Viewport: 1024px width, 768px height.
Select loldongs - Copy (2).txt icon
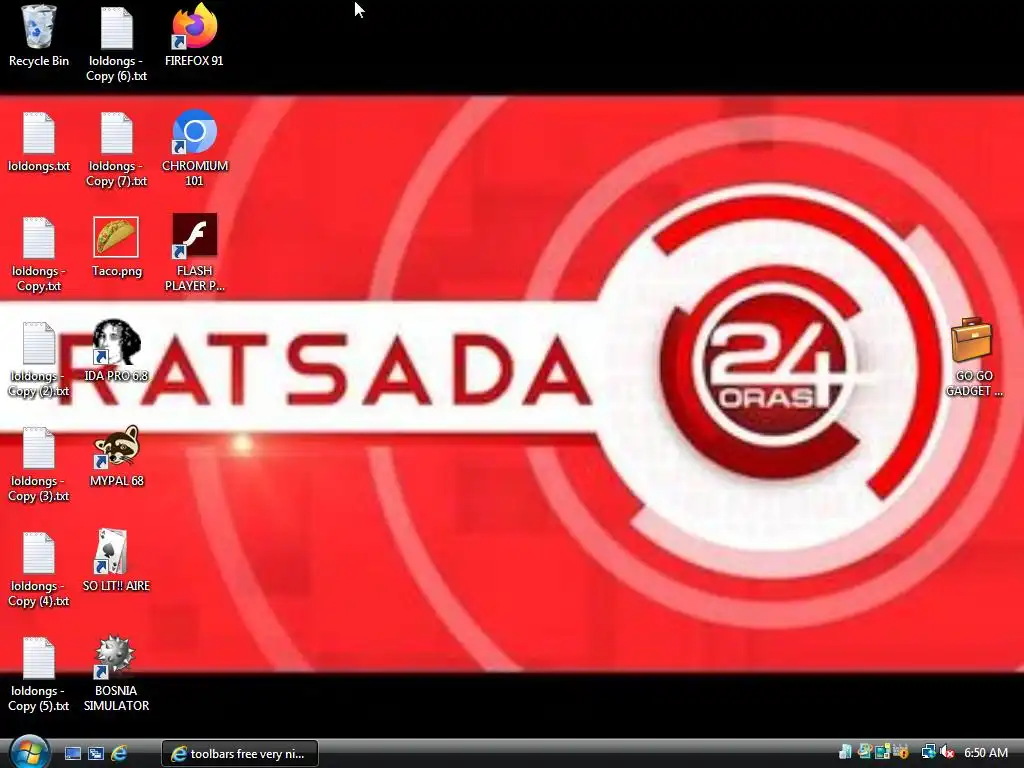point(39,359)
